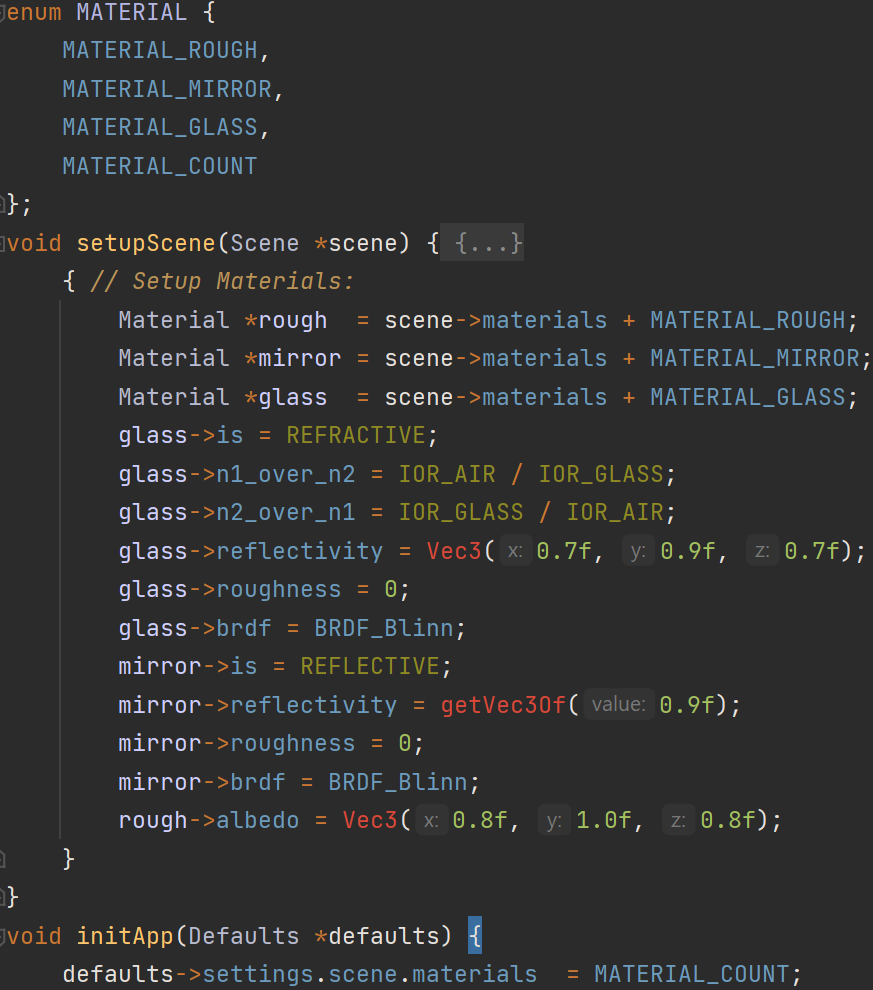The image size is (873, 990).
Task: Click glass->roughness field
Action: (278, 589)
